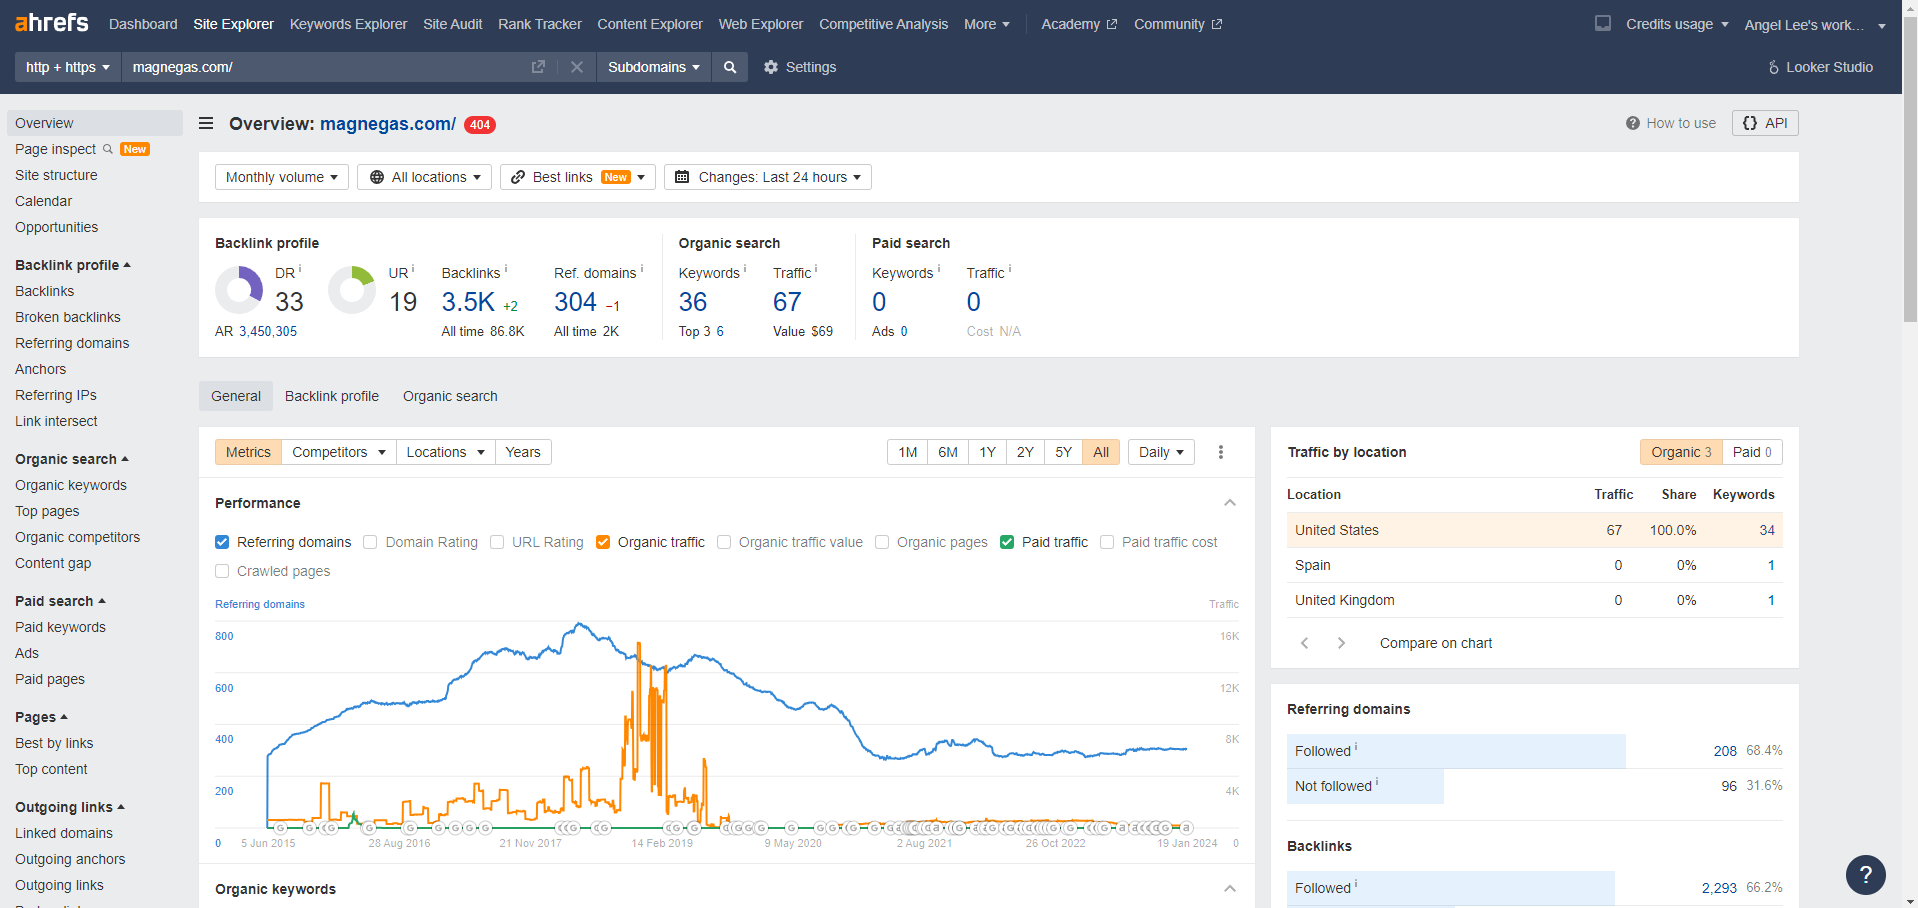Screen dimensions: 1918x908
Task: Uncheck the Referring domains checkbox
Action: pos(222,542)
